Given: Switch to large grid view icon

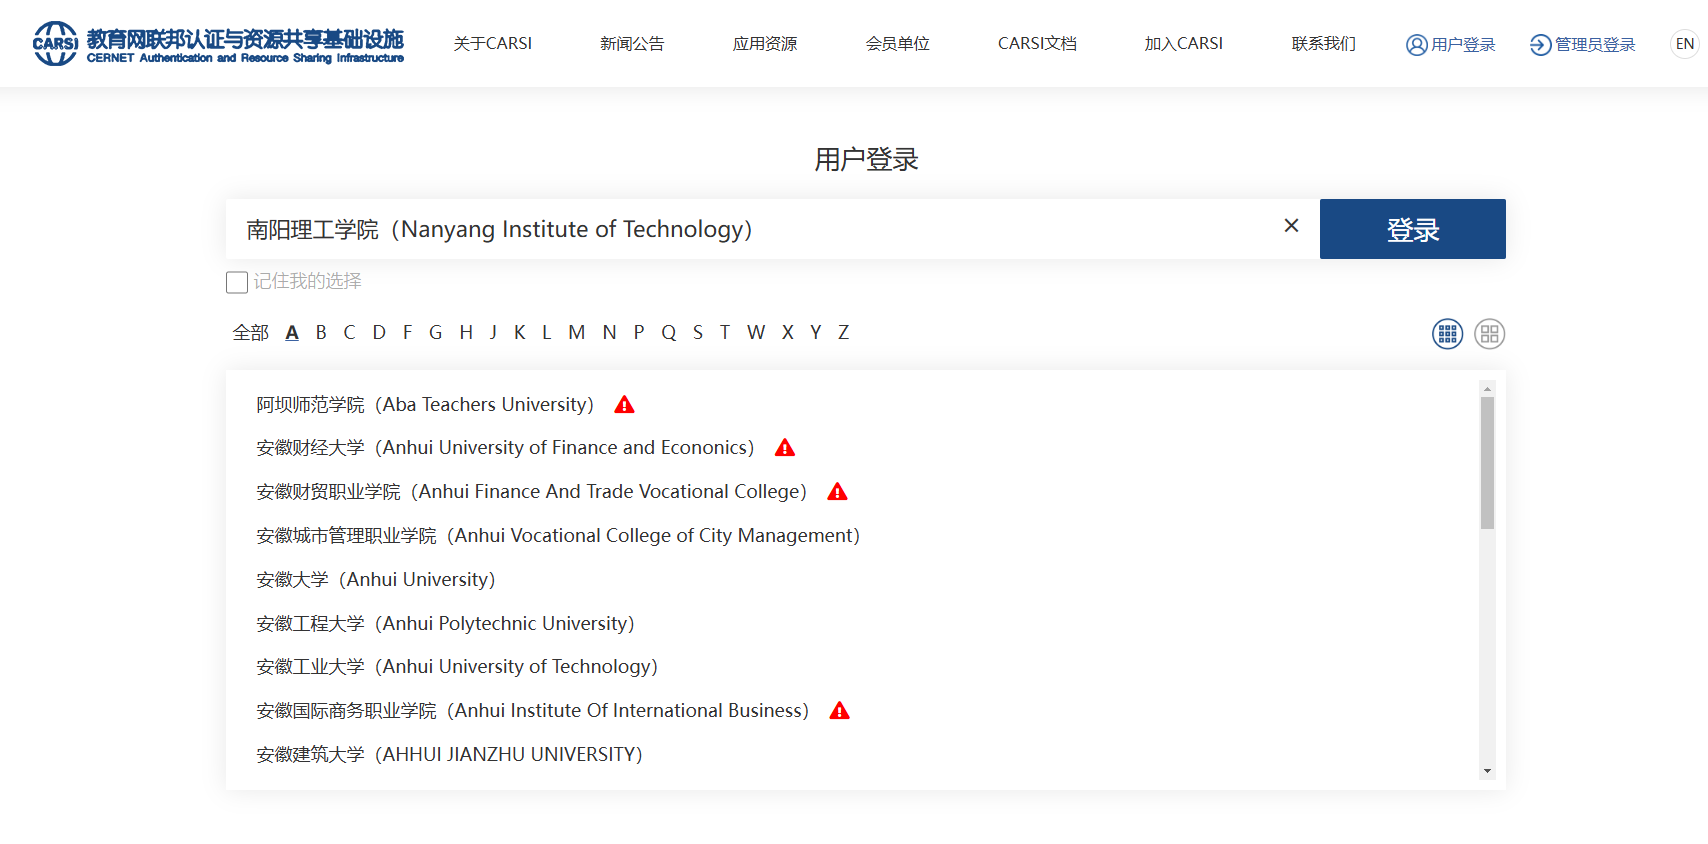Looking at the screenshot, I should [1489, 334].
